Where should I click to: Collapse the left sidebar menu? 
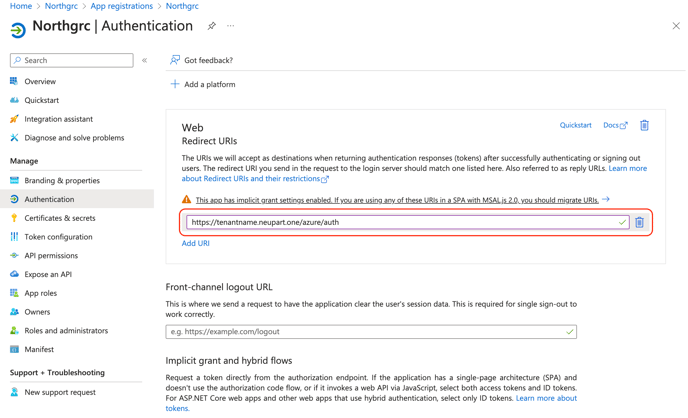(x=144, y=60)
